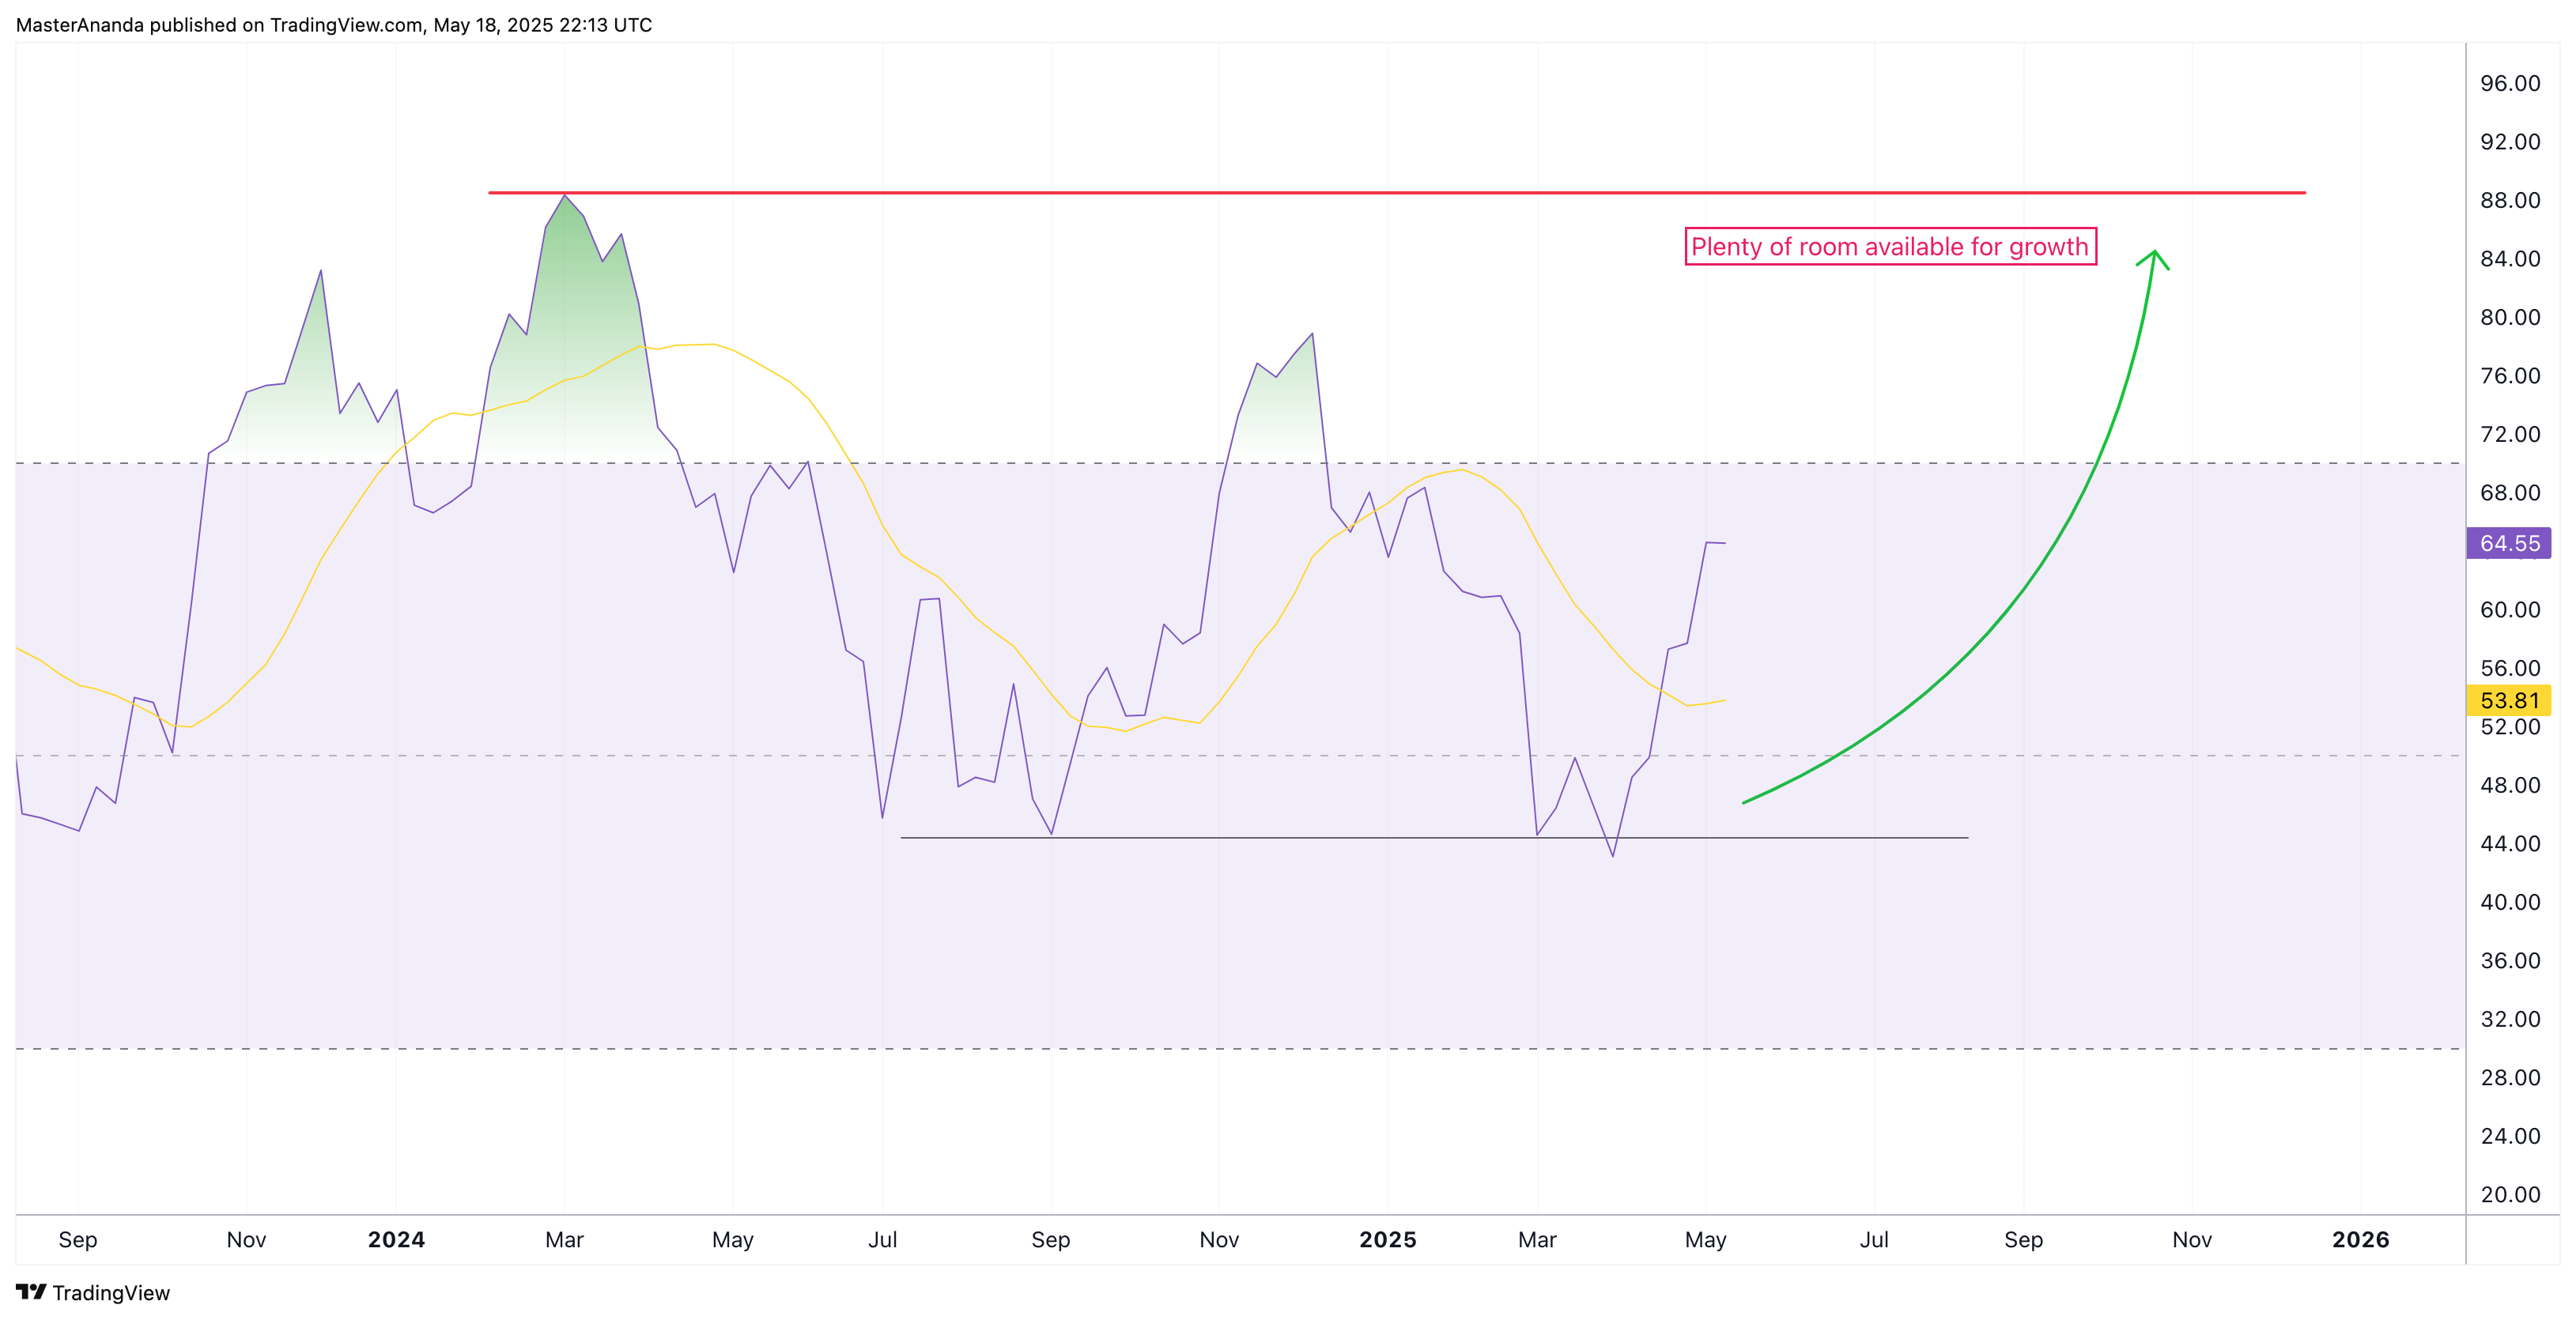Click the 48.00 price axis label
This screenshot has height=1320, width=2576.
(2510, 785)
